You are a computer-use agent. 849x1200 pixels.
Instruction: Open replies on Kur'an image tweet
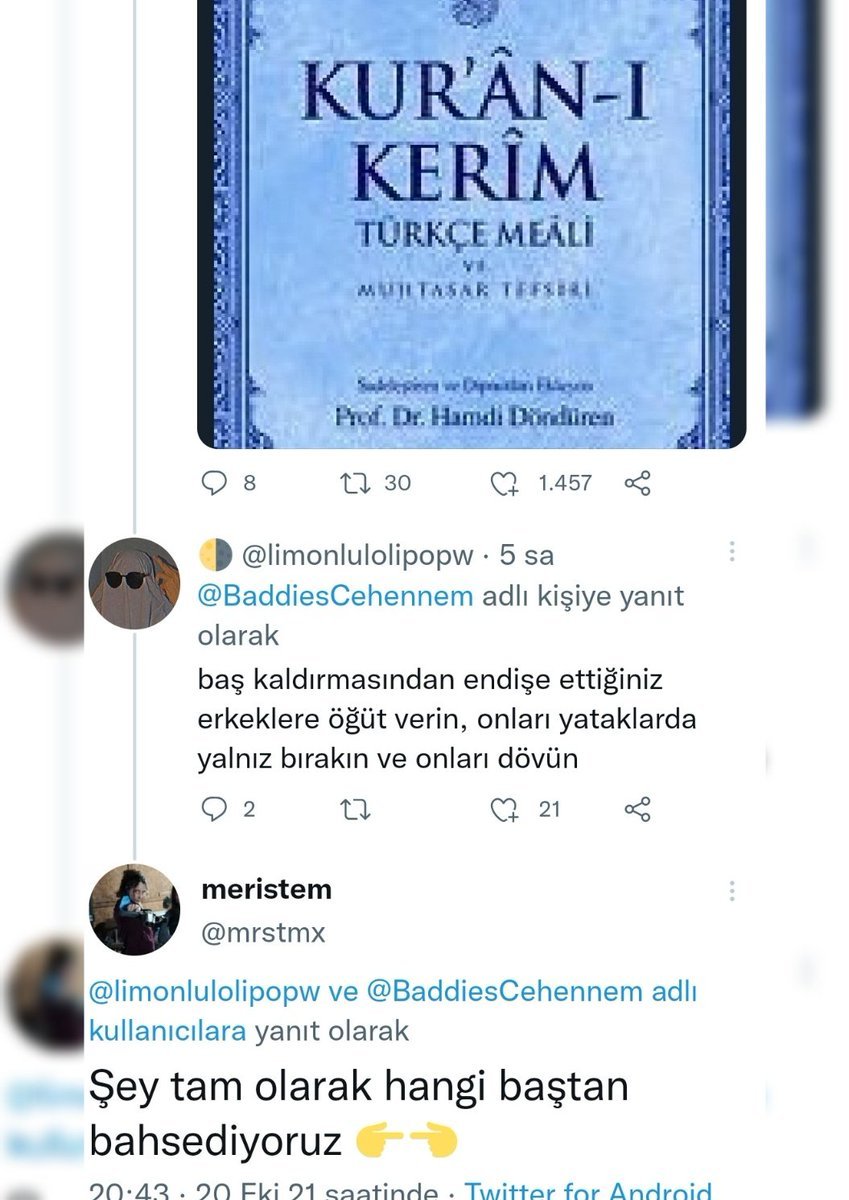[228, 483]
